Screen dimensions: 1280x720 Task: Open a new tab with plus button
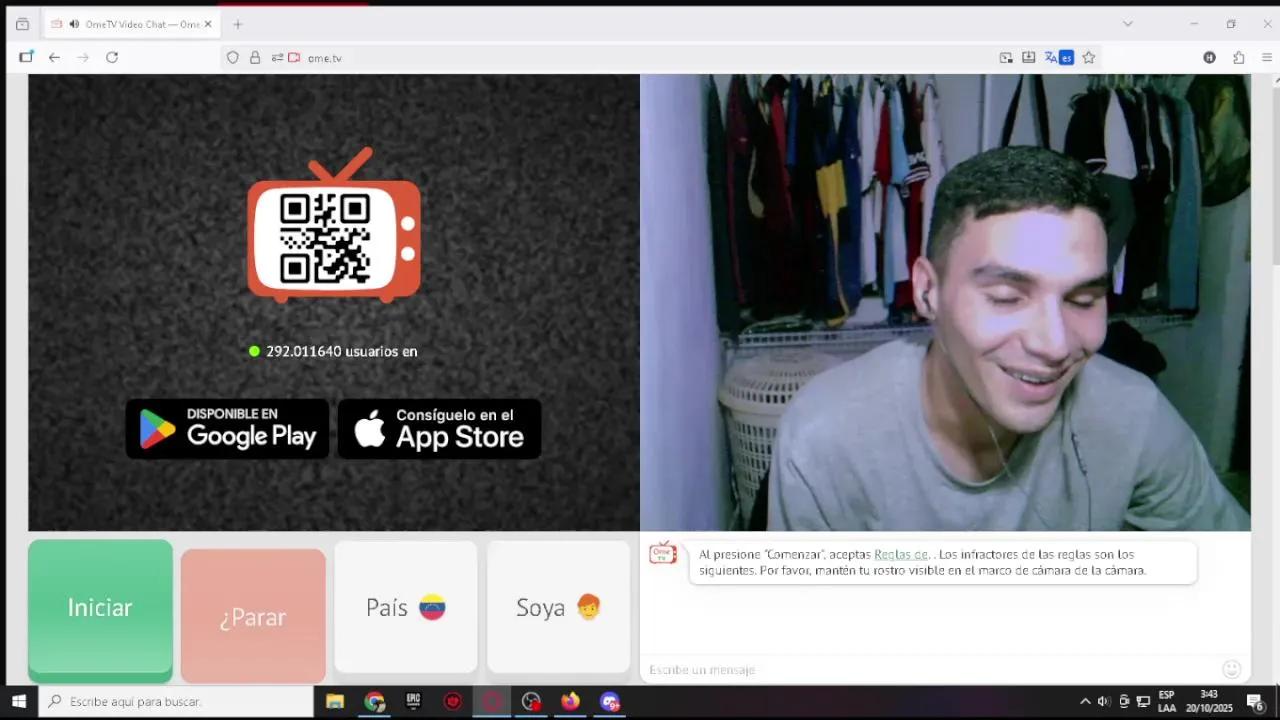tap(238, 24)
